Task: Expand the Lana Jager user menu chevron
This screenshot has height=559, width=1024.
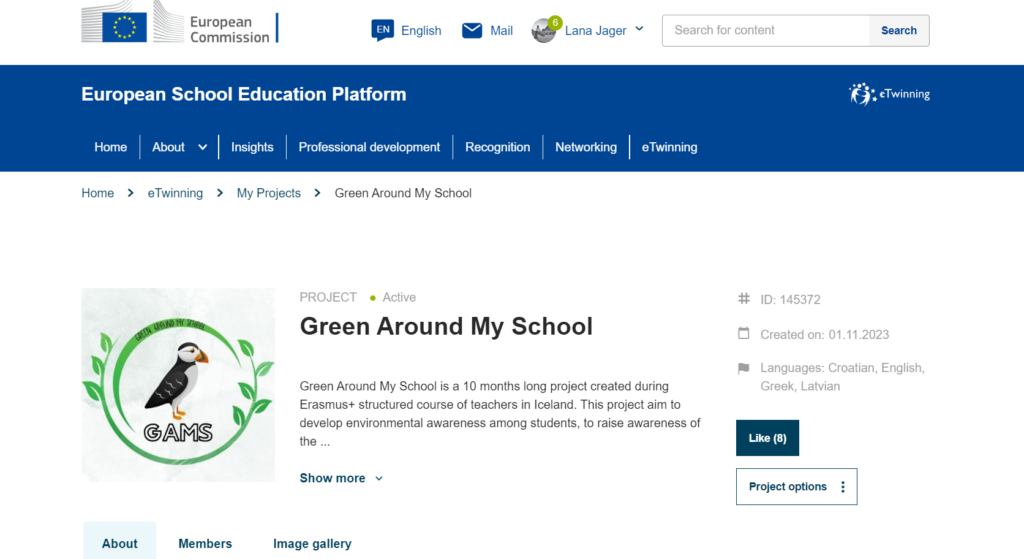Action: 639,29
